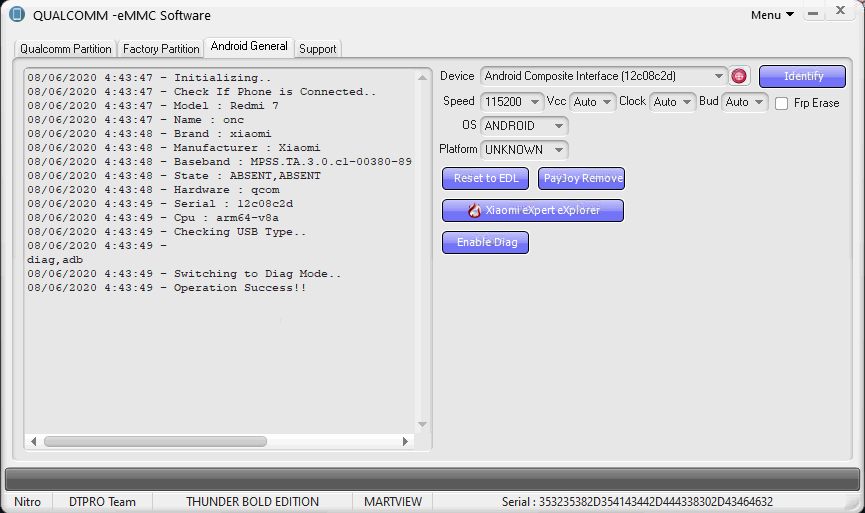The width and height of the screenshot is (865, 513).
Task: Click 'THUNDER BOLD EDITION' in status bar
Action: (252, 502)
